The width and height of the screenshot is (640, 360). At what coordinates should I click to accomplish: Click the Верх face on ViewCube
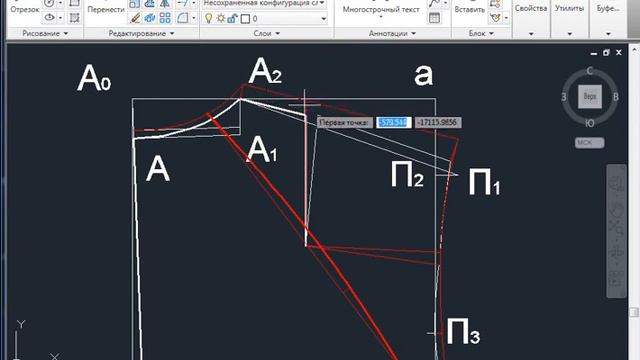pos(590,97)
